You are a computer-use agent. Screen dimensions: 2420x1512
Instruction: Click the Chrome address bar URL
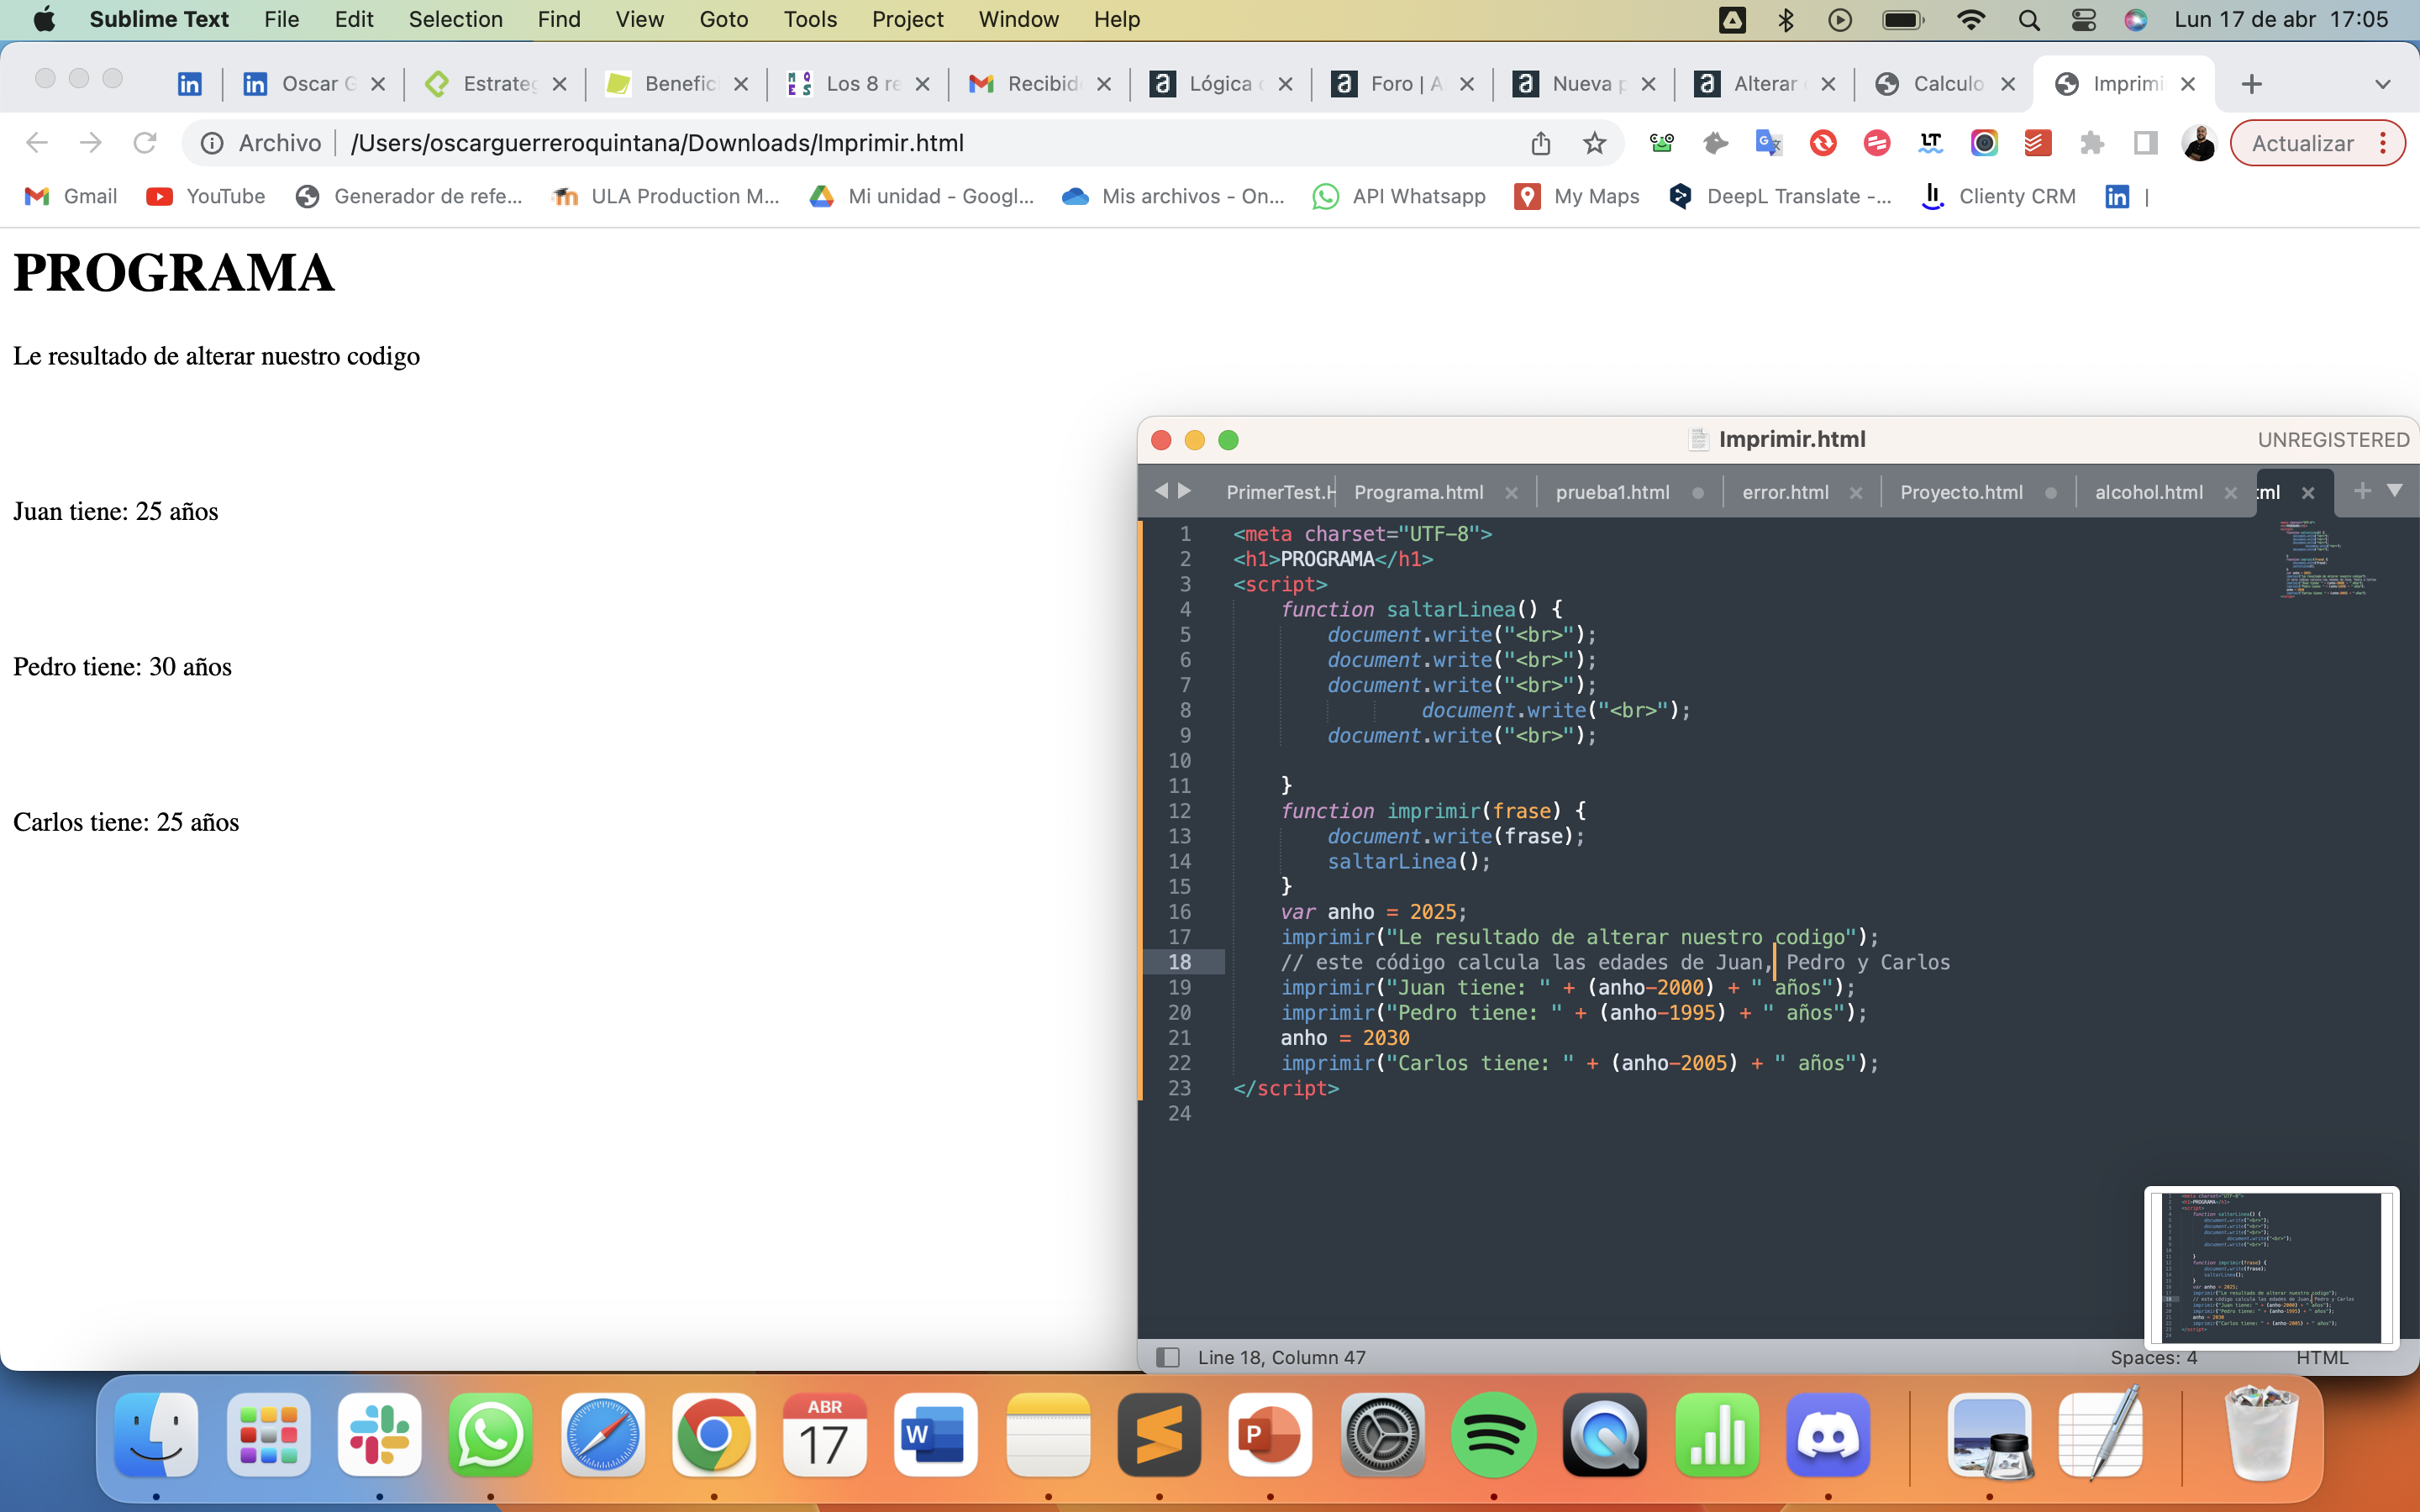point(657,143)
